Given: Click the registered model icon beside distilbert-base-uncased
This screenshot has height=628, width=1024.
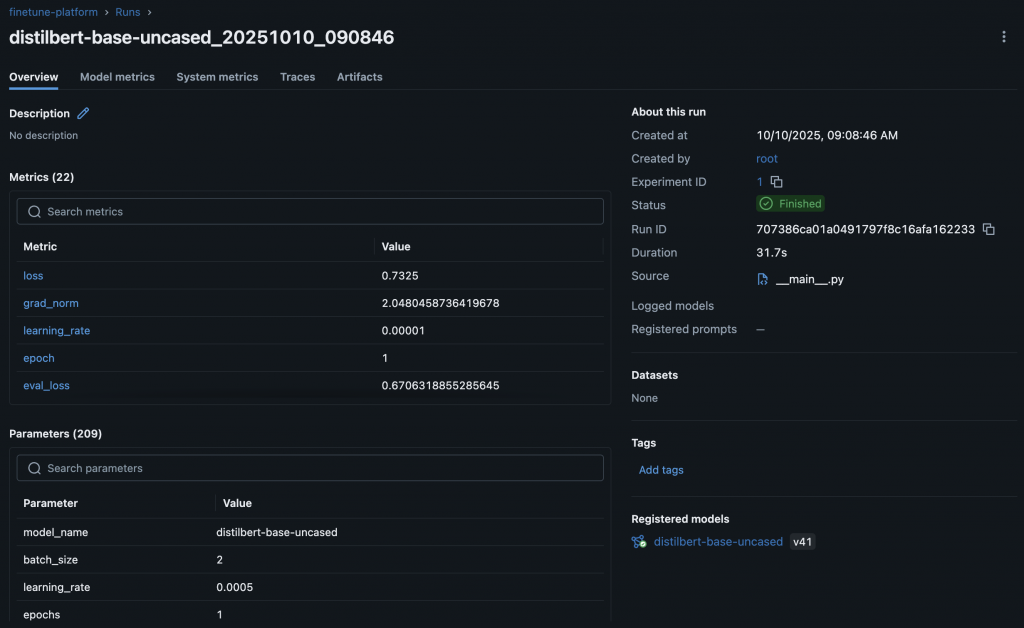Looking at the screenshot, I should (639, 542).
